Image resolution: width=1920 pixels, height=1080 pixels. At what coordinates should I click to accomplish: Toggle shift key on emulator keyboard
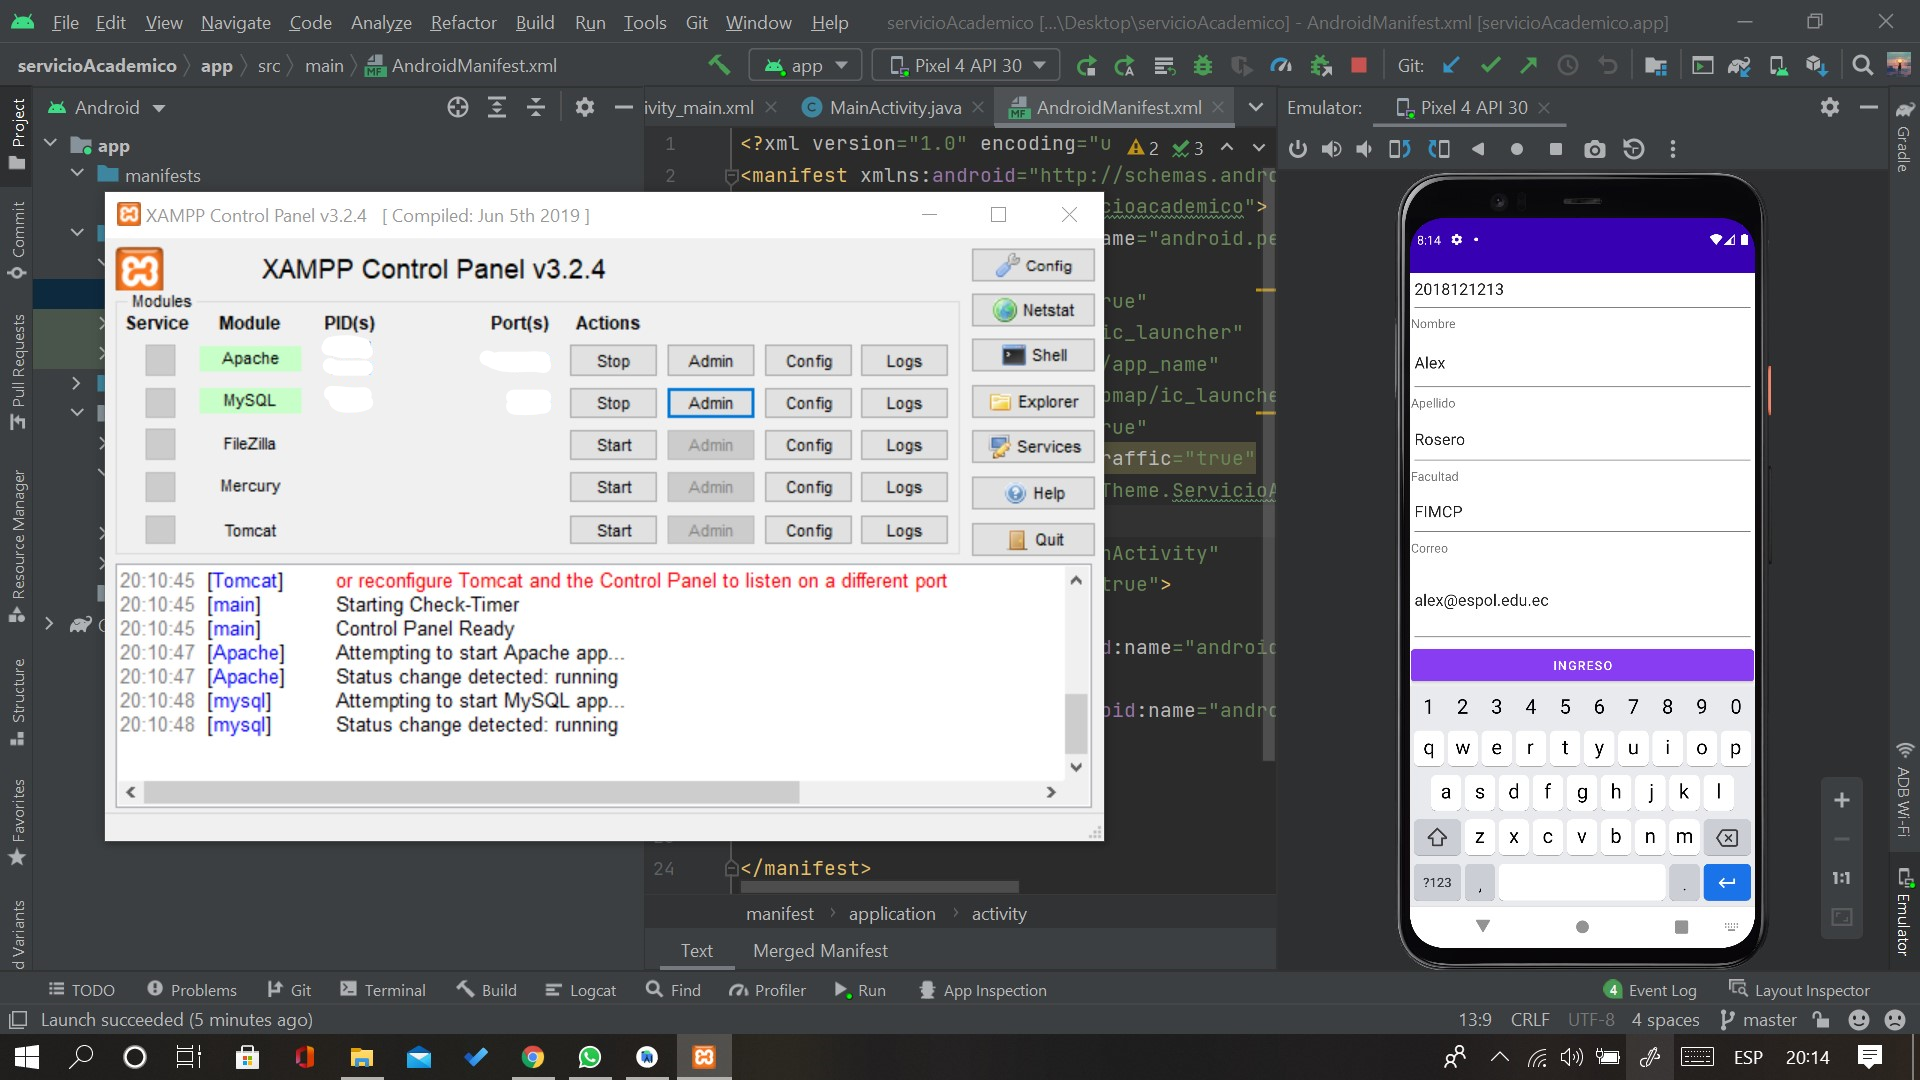point(1437,837)
